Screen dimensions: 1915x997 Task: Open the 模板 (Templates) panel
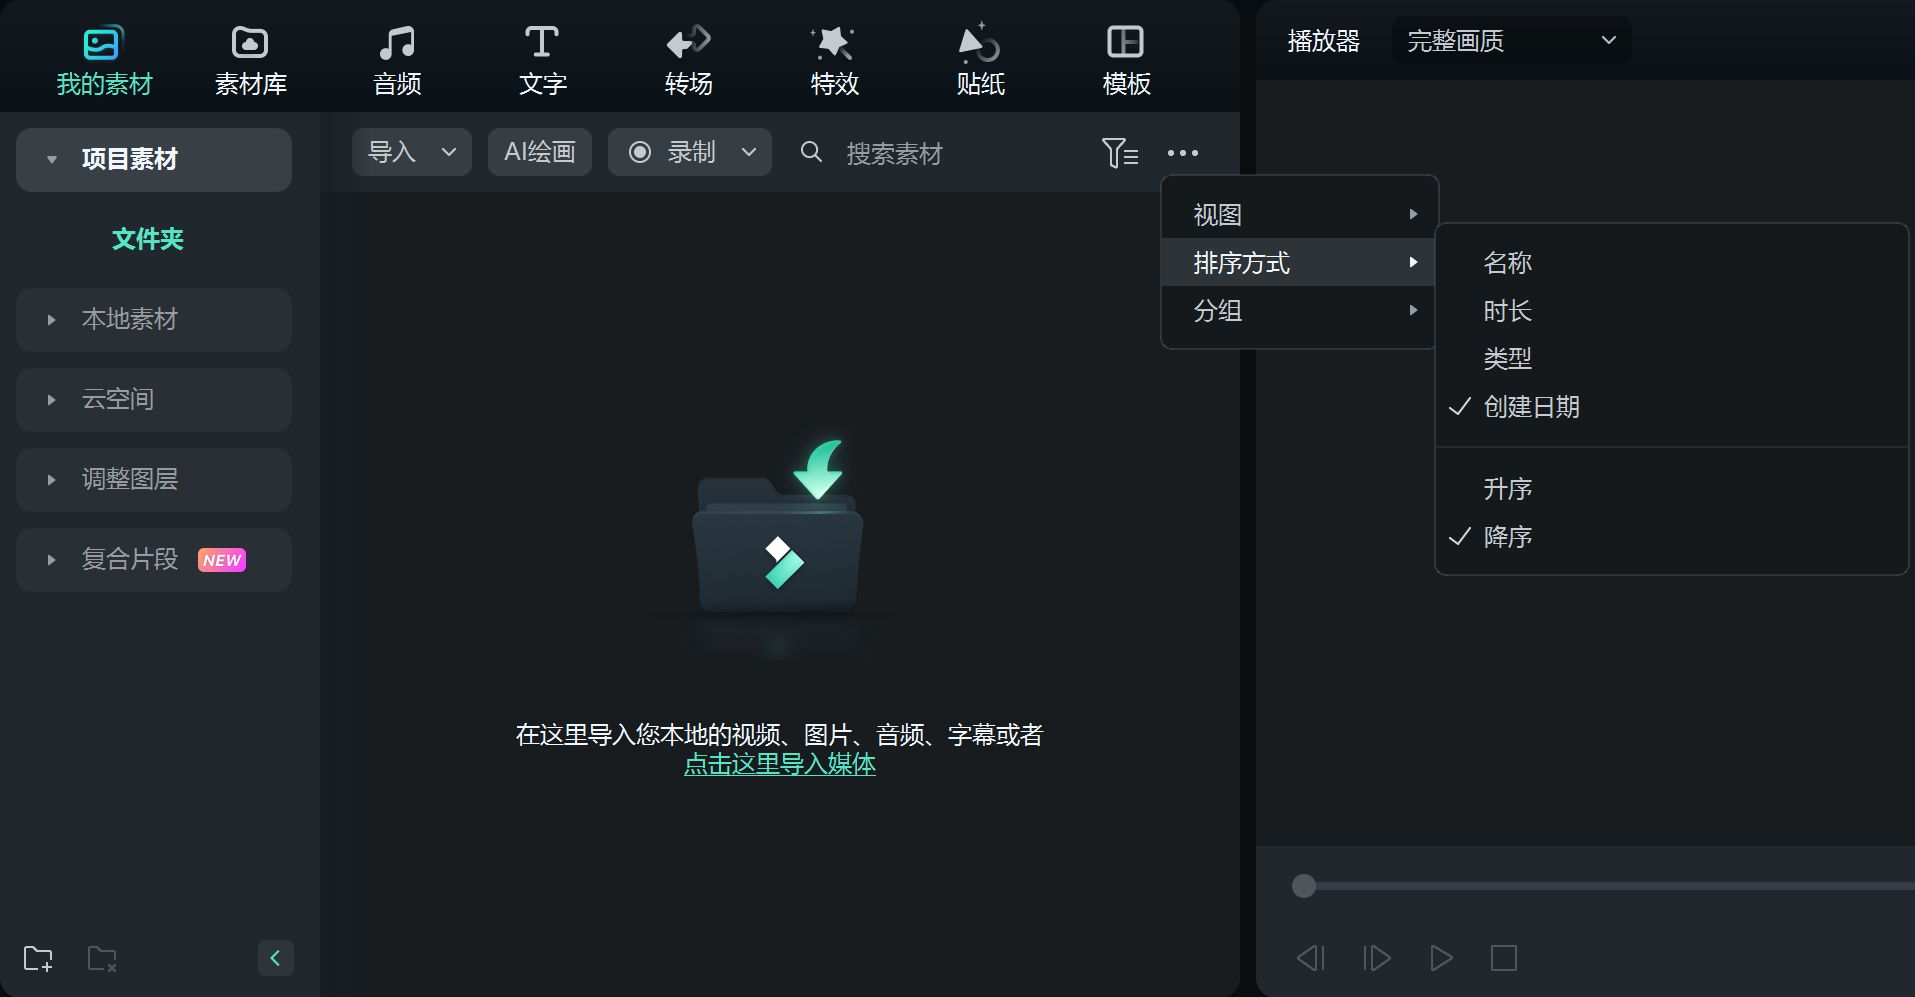(1126, 57)
